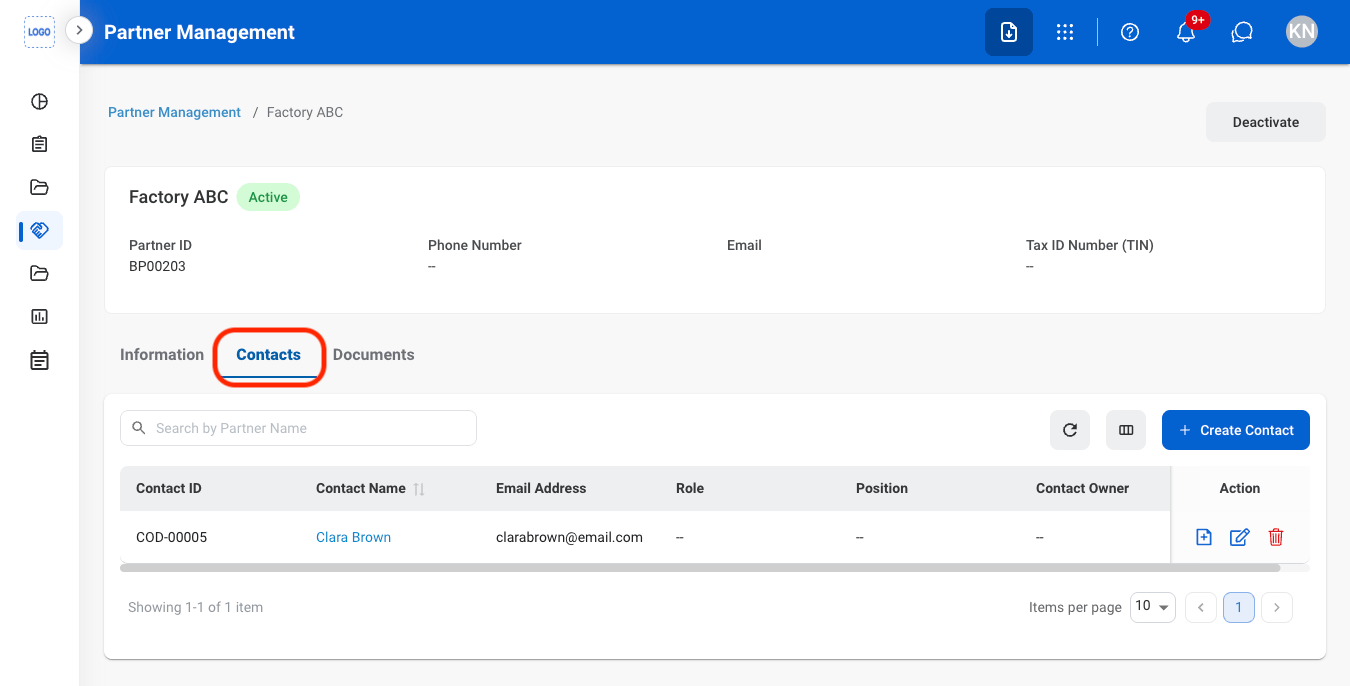This screenshot has height=686, width=1350.
Task: Expand the sidebar with arrow chevron
Action: pyautogui.click(x=79, y=31)
